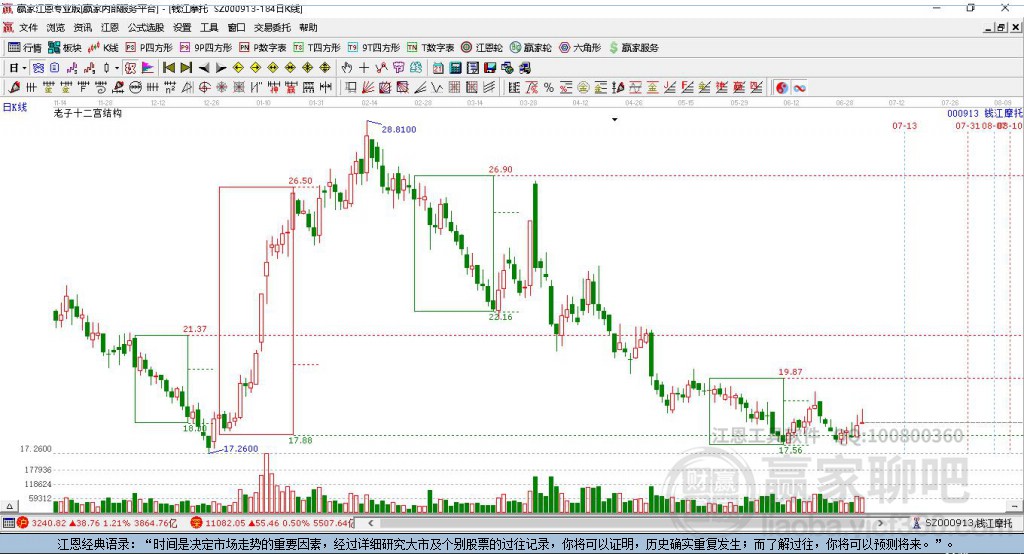Toggle the highlighted icon right of 日 dropdown
This screenshot has width=1024, height=554.
point(38,68)
